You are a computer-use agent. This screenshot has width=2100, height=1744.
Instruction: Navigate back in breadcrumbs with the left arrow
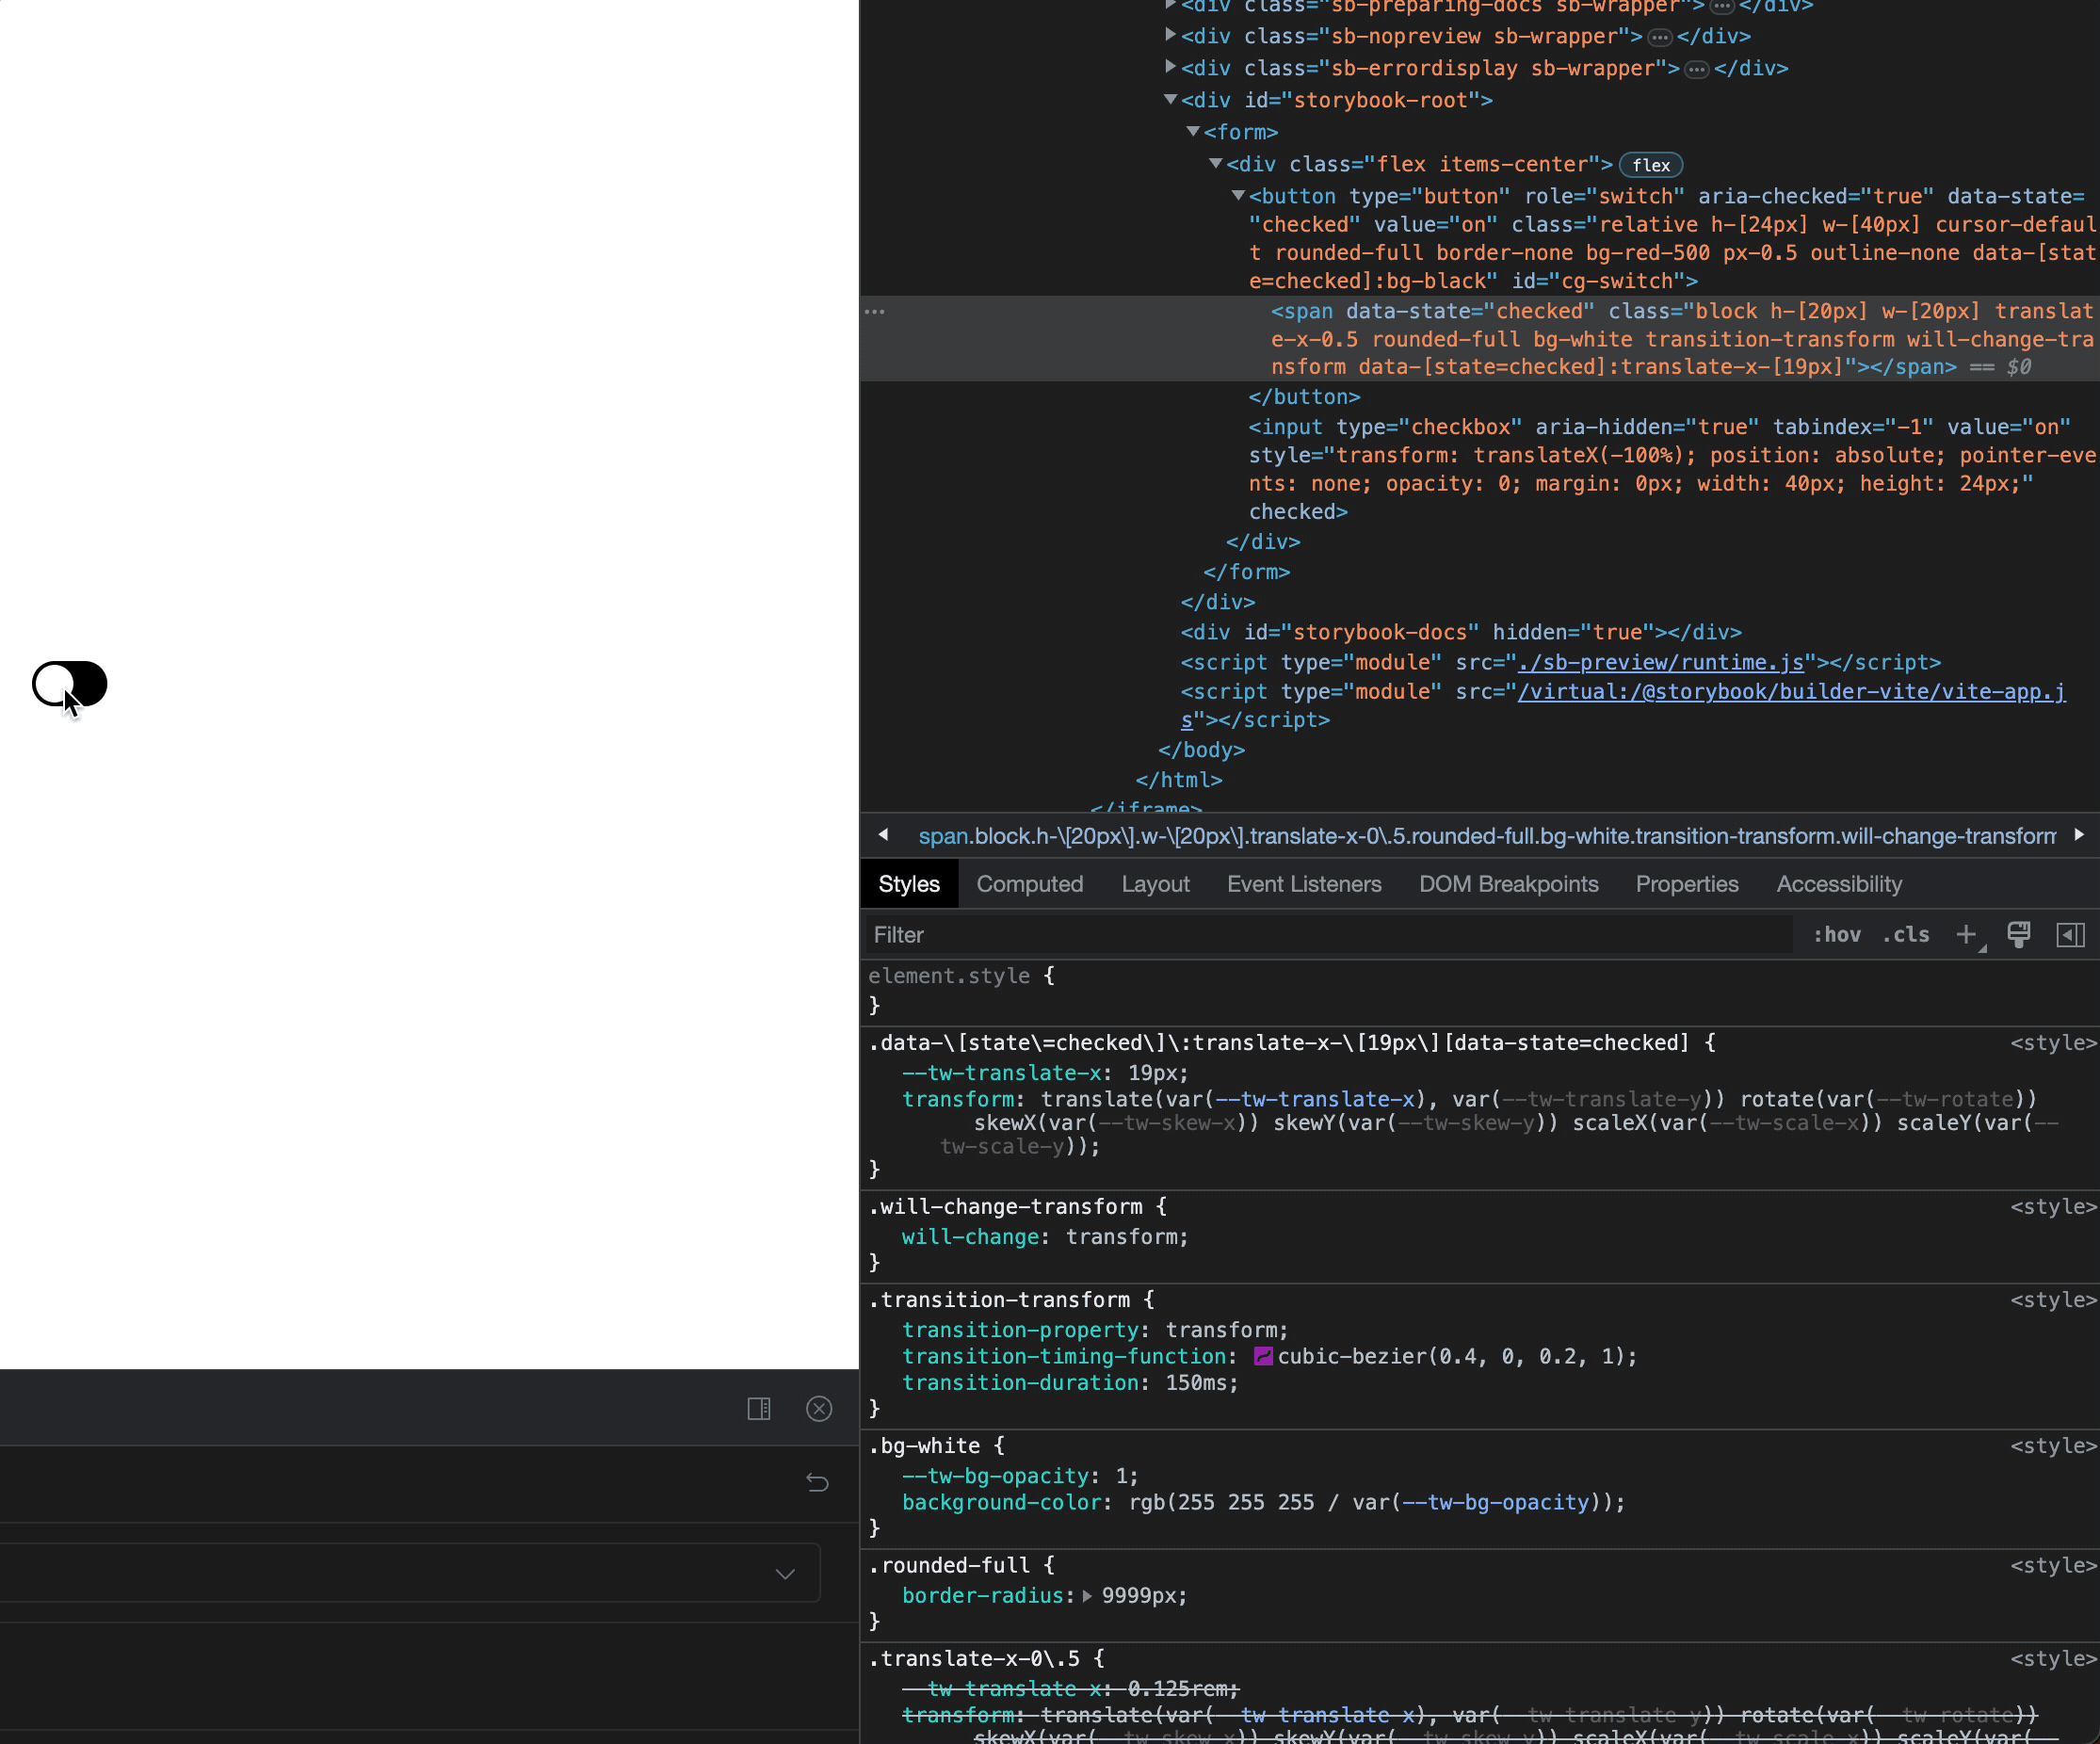[883, 835]
